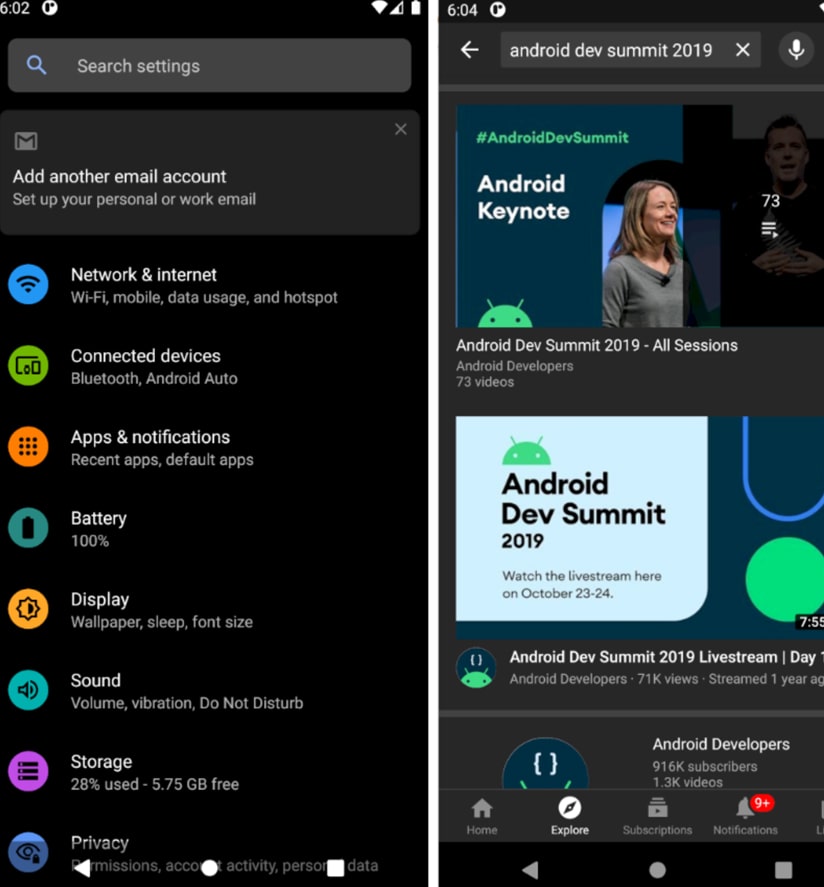This screenshot has width=824, height=887.
Task: Tap the Sound speaker icon
Action: click(x=28, y=690)
